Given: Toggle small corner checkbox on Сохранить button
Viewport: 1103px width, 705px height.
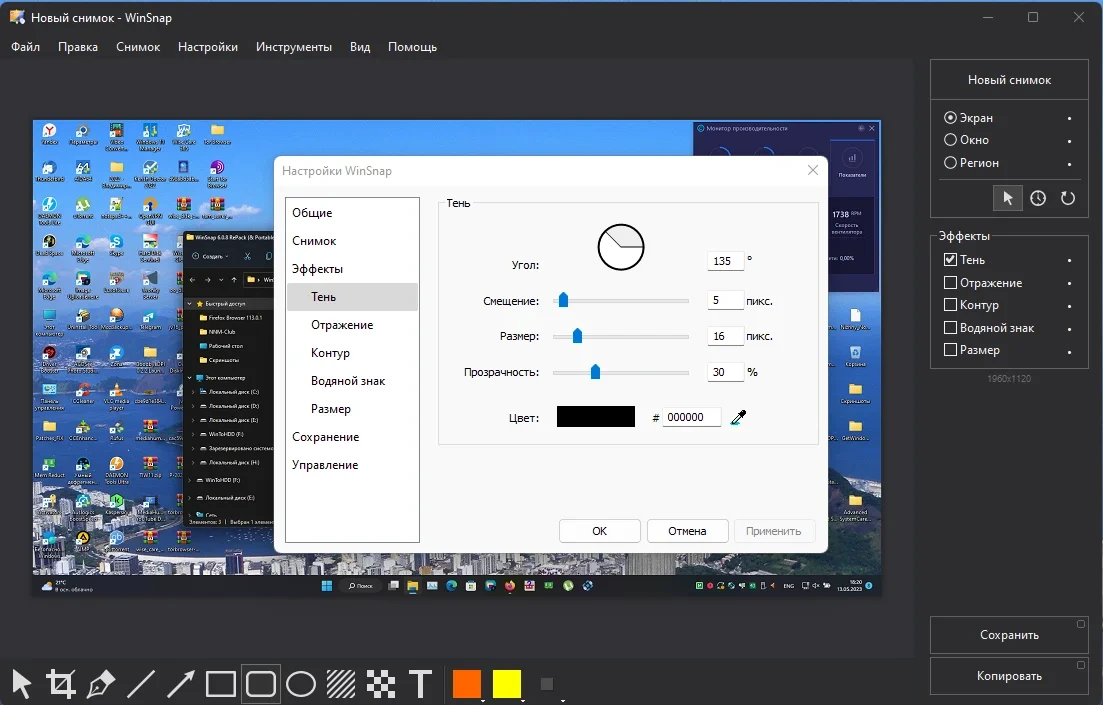Looking at the screenshot, I should pyautogui.click(x=1081, y=624).
